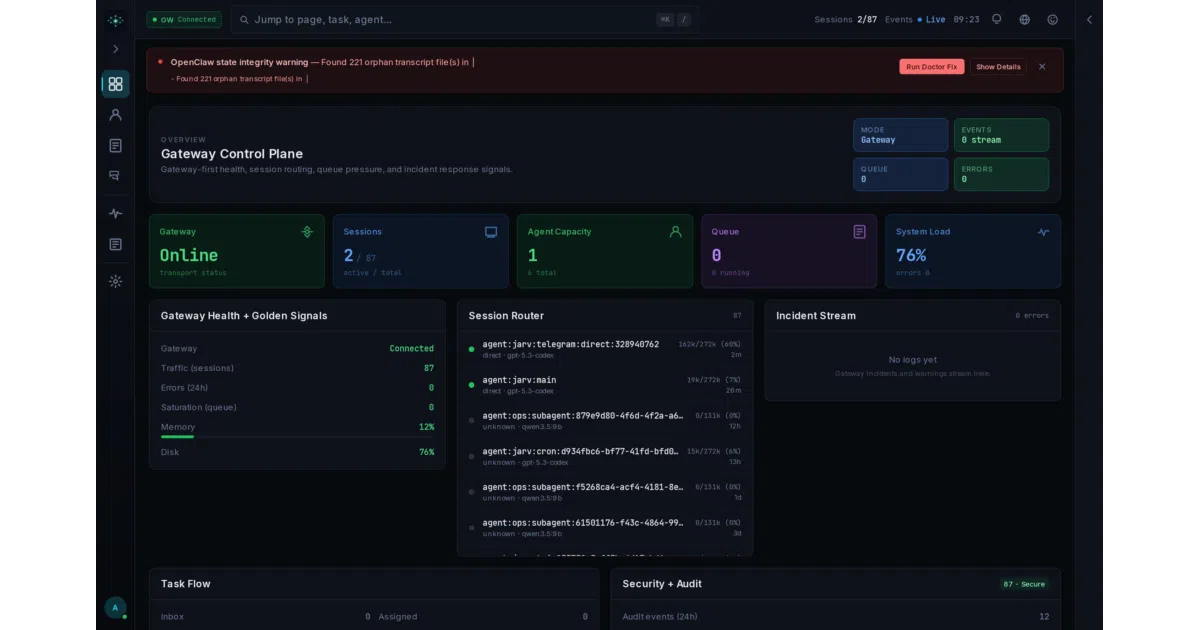Click the Run Doctor Fix button

pos(931,67)
